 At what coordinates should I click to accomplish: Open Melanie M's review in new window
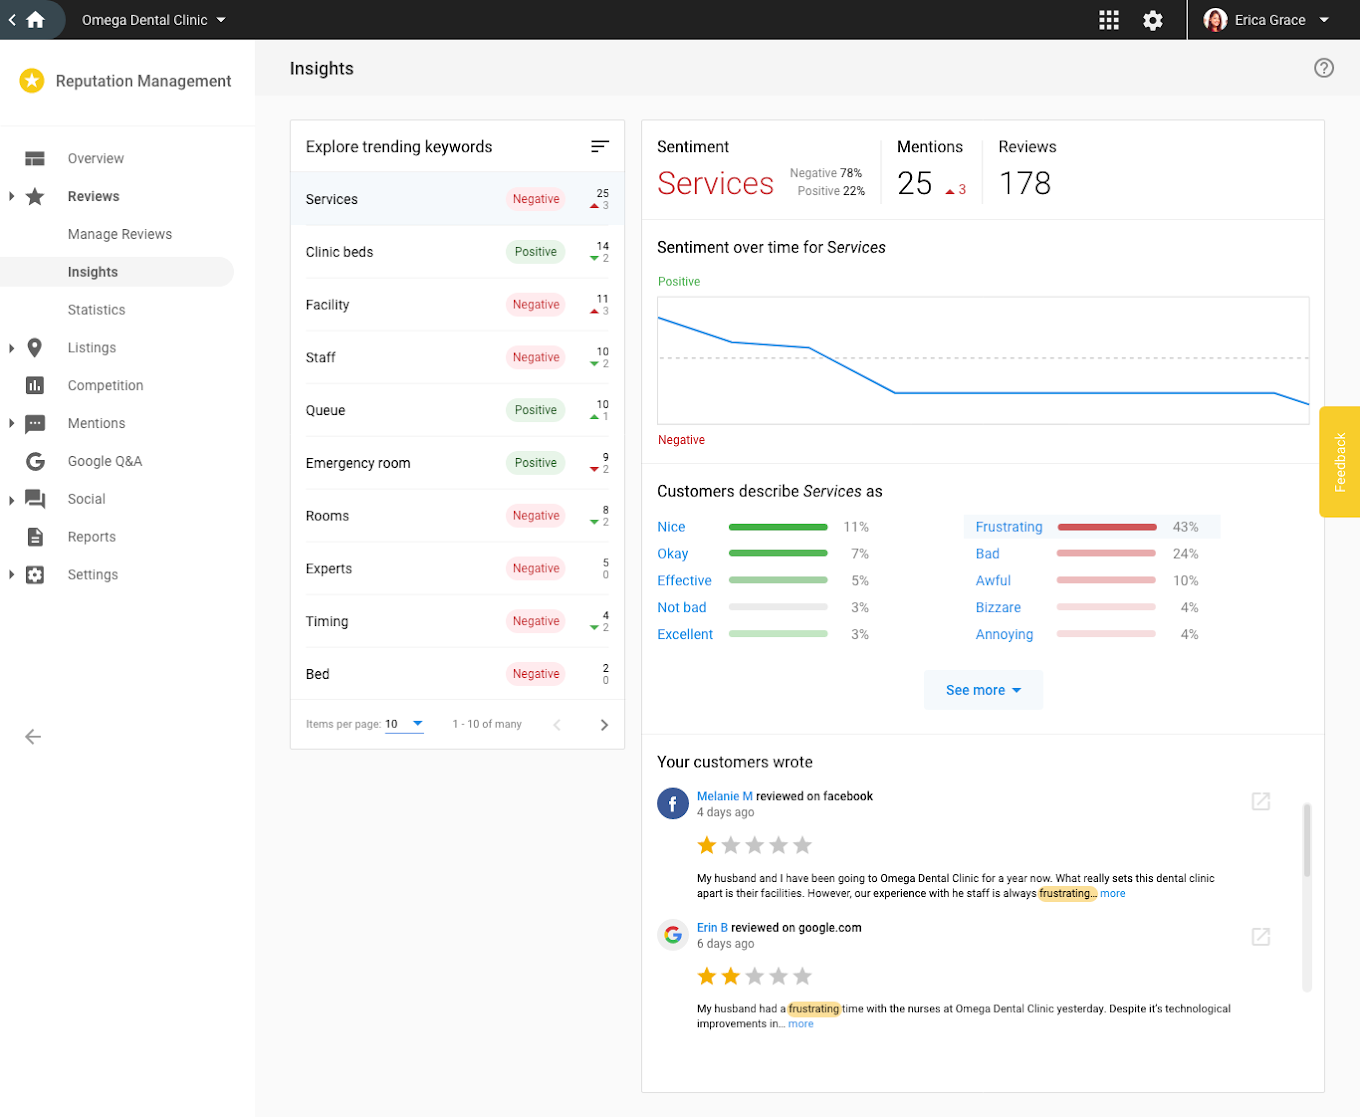click(1260, 801)
